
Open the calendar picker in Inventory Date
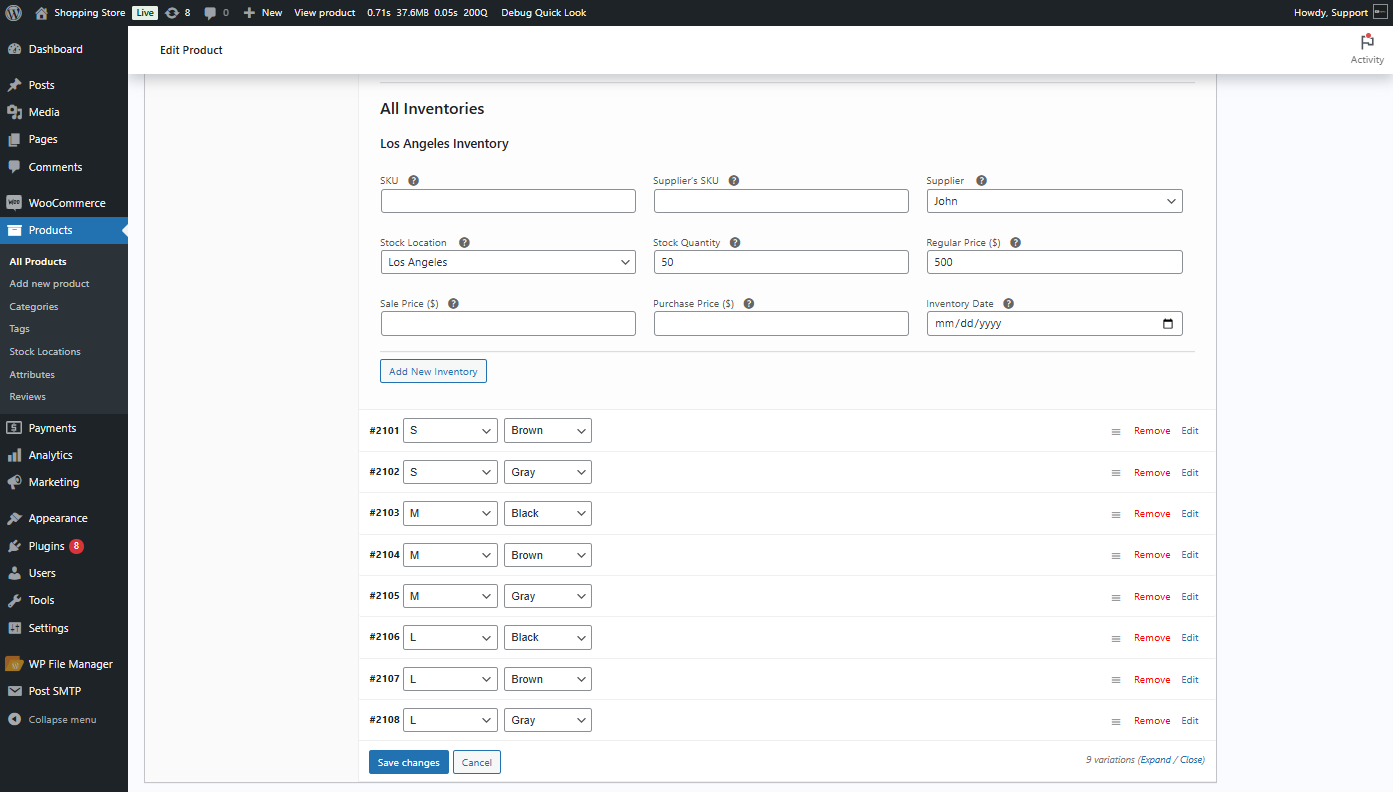[1168, 324]
